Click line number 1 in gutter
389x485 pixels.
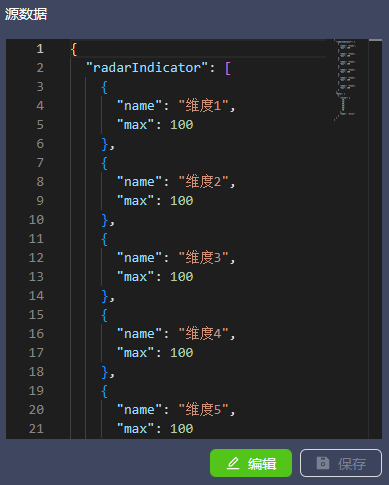tap(40, 49)
